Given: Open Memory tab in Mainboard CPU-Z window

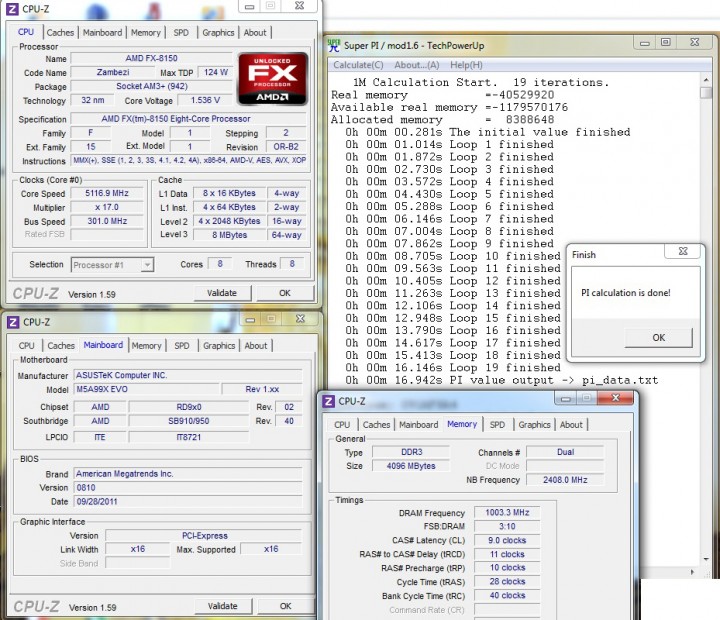Looking at the screenshot, I should [x=146, y=346].
